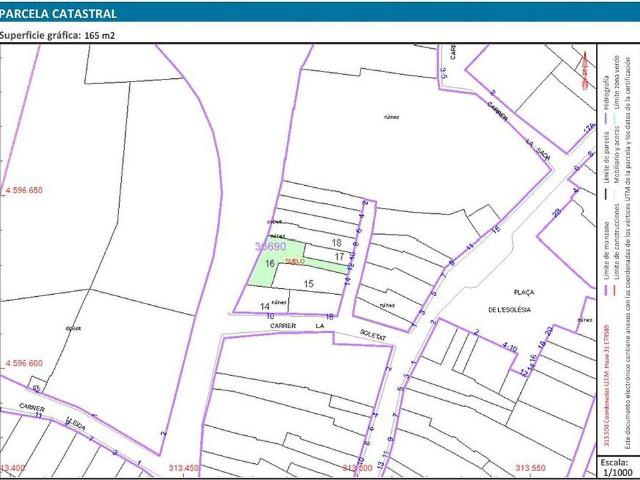The image size is (640, 480).
Task: Click parcel number 17 on the map
Action: pos(339,257)
